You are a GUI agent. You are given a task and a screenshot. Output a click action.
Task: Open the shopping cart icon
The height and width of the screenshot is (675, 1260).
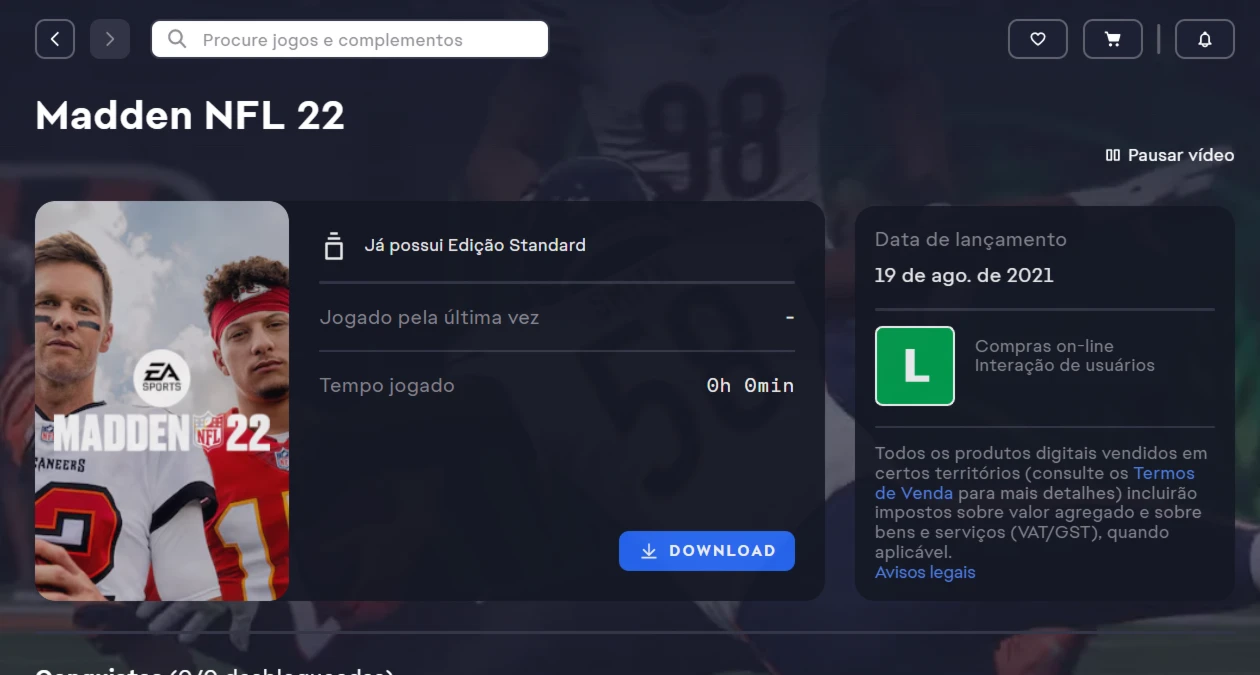click(x=1113, y=39)
